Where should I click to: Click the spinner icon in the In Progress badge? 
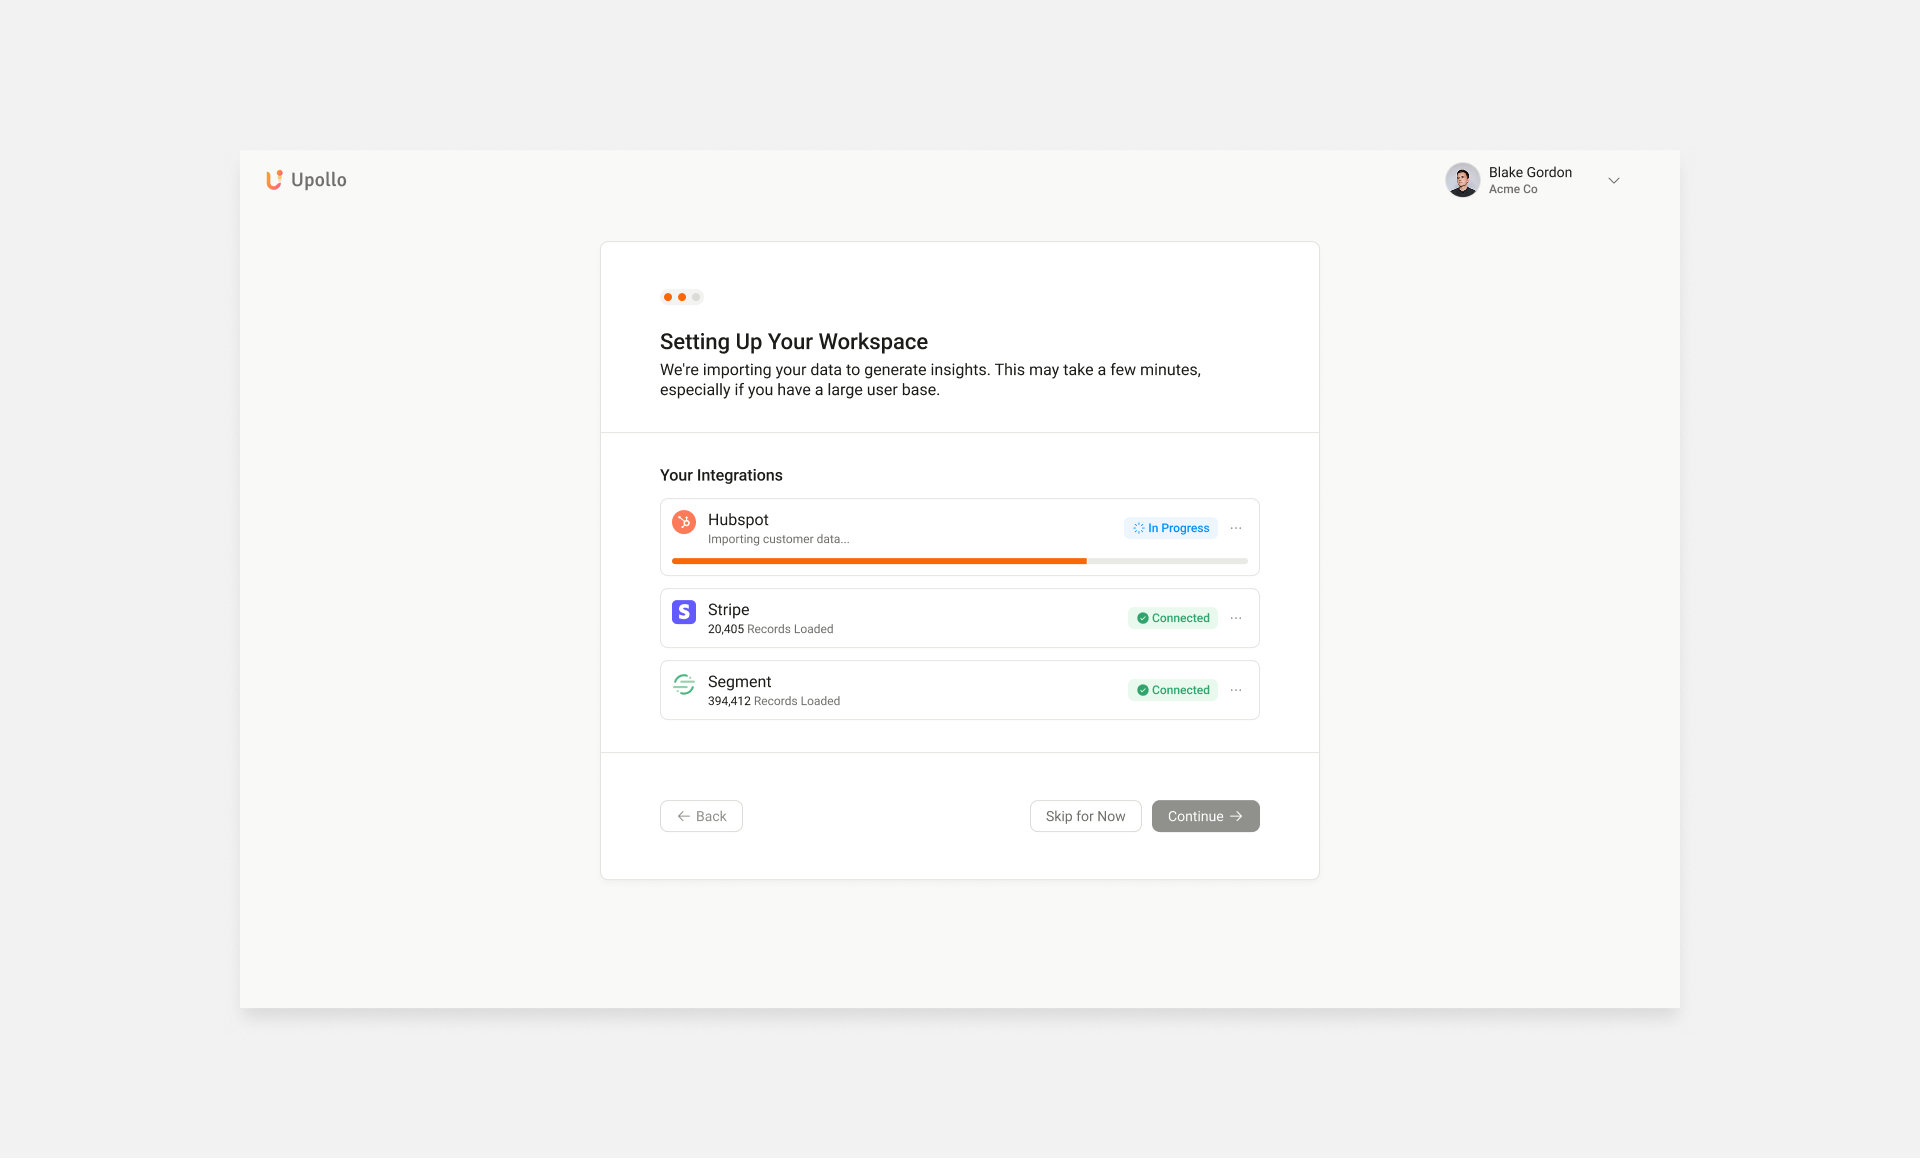click(1137, 528)
